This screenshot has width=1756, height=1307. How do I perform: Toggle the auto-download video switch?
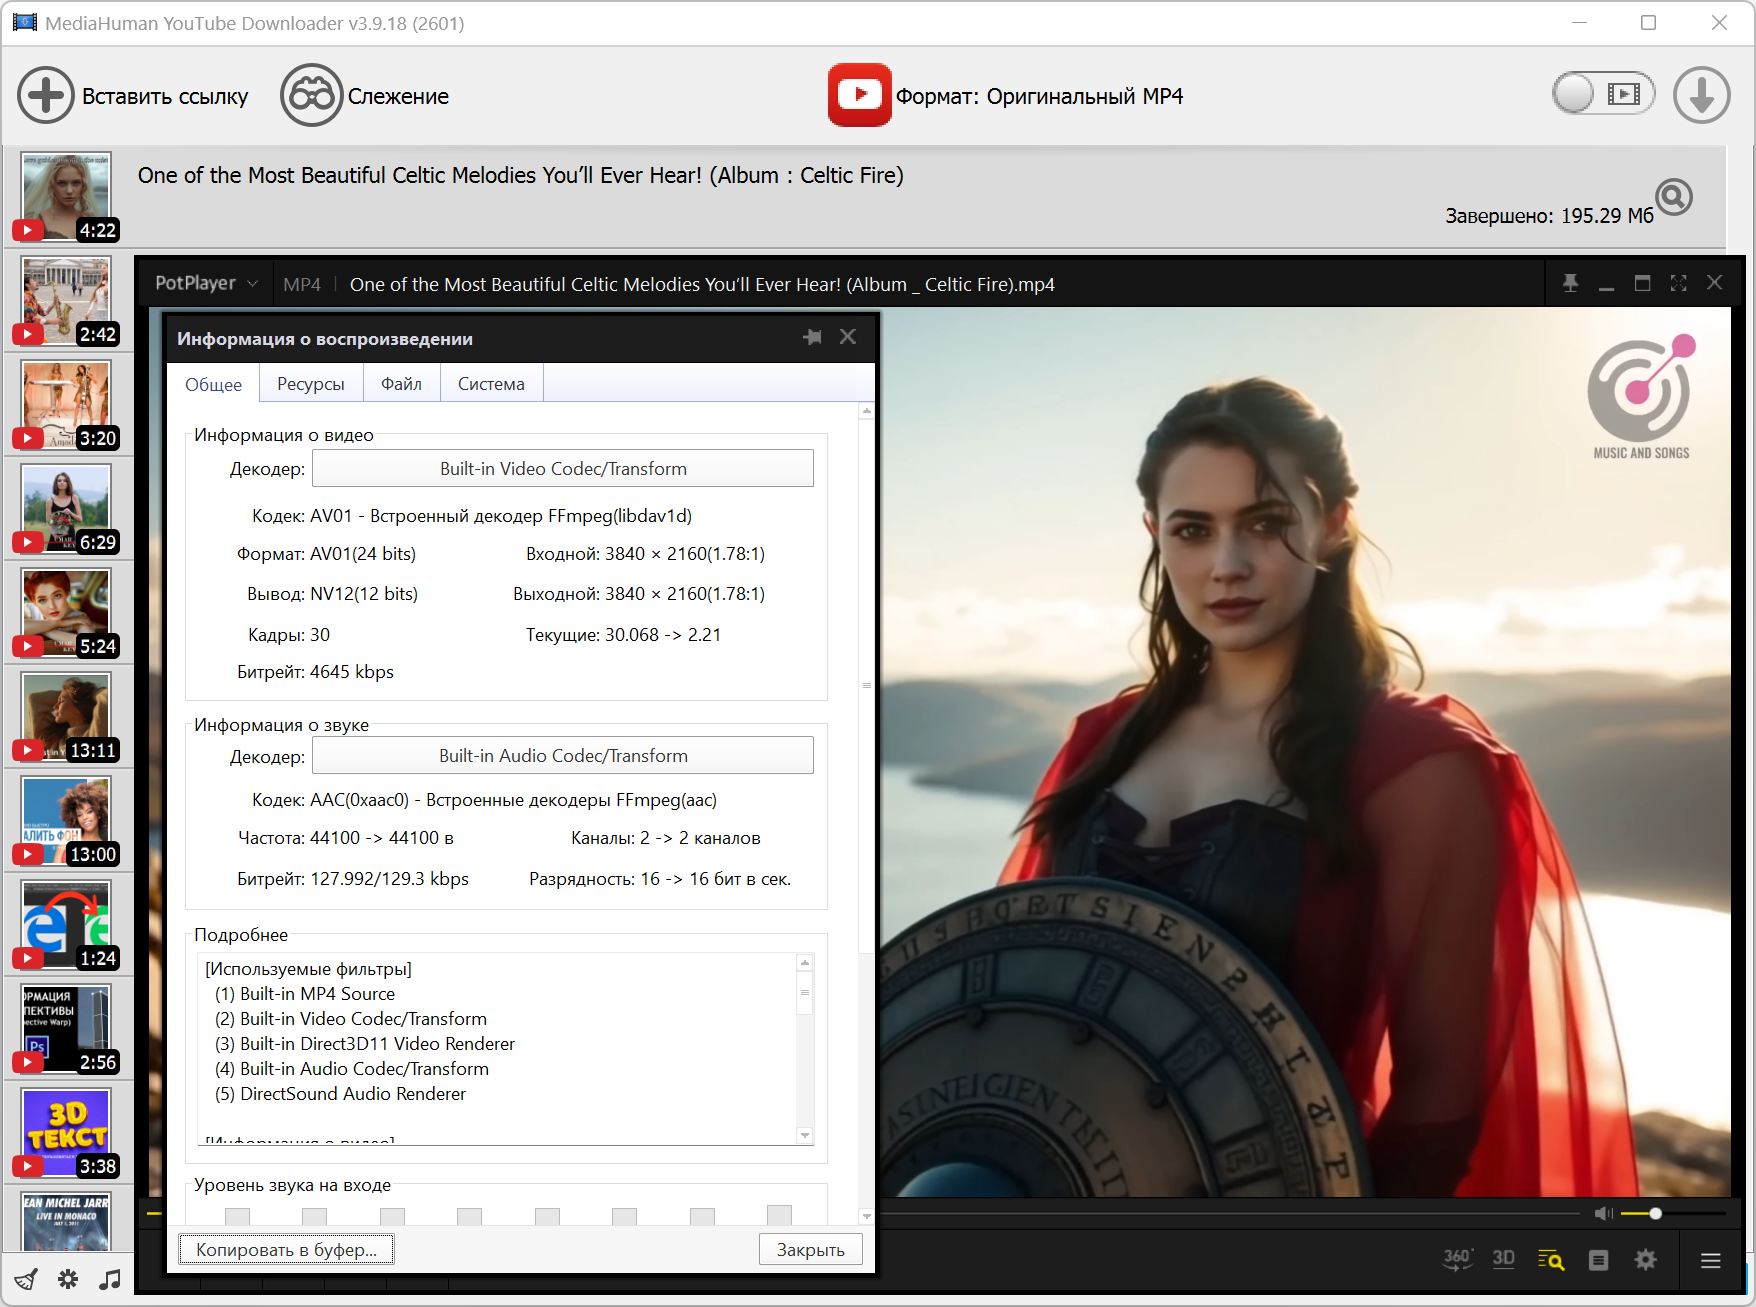[1602, 94]
